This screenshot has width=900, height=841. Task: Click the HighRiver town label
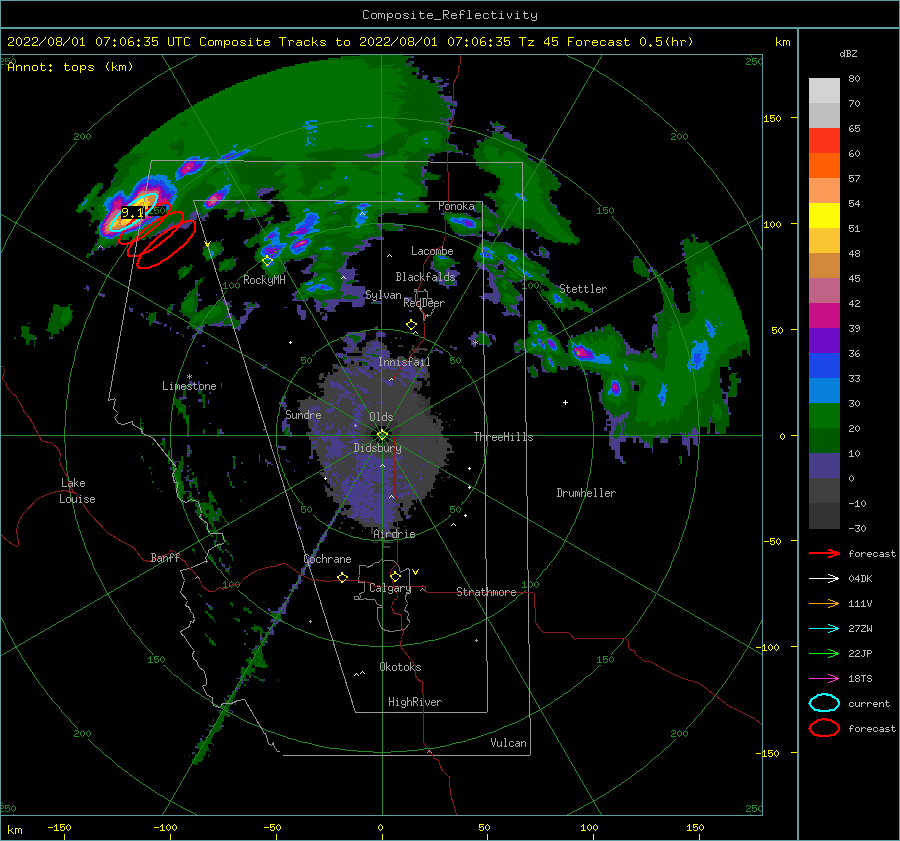point(415,702)
